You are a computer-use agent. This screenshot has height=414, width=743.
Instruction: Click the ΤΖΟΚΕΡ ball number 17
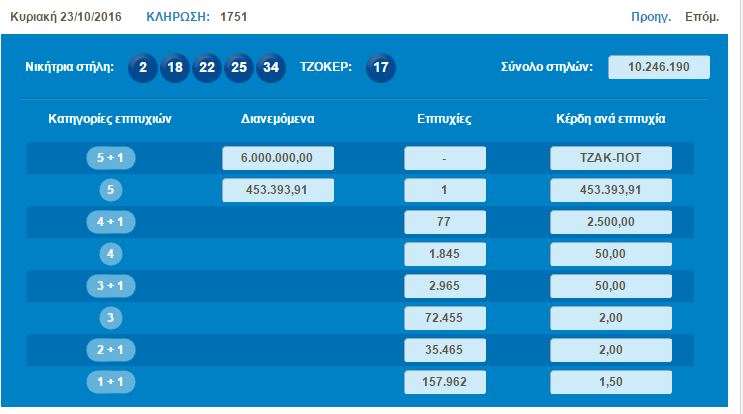point(380,68)
